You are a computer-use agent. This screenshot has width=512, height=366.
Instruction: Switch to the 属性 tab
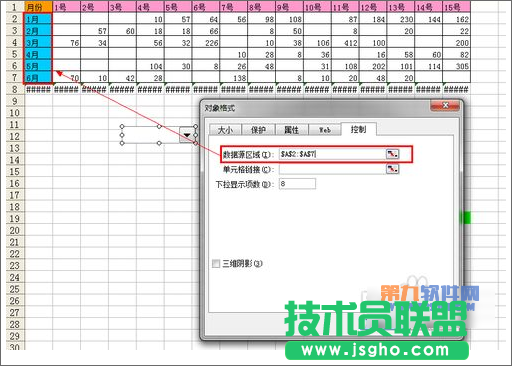292,130
